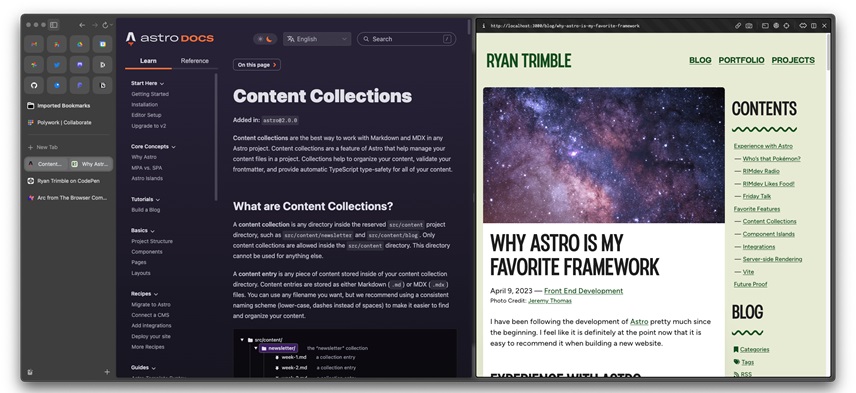This screenshot has height=393, width=856.
Task: Collapse the Basics section
Action: click(142, 230)
